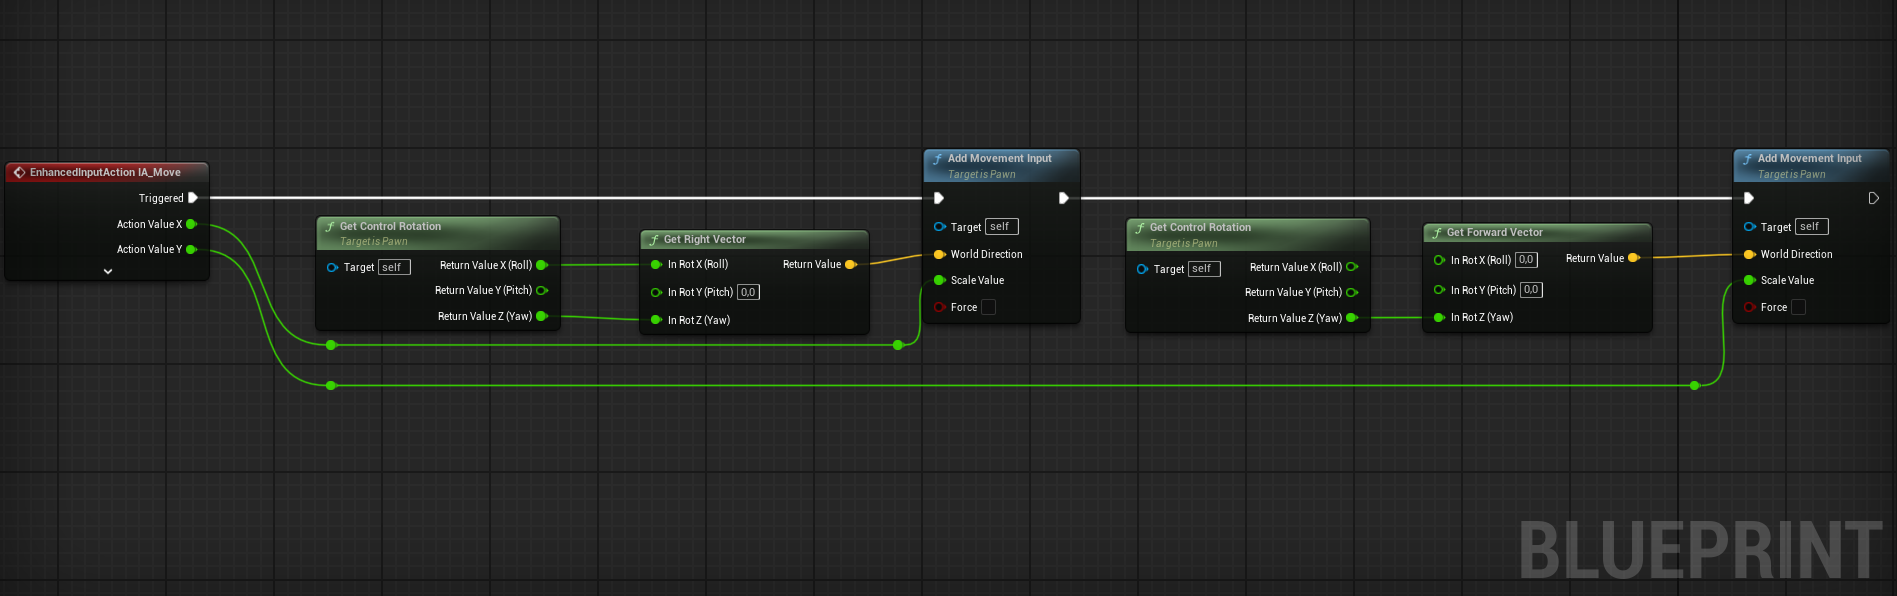This screenshot has height=596, width=1897.
Task: Click In Rot Y (Pitch) pin on Get Right Vector
Action: pyautogui.click(x=656, y=292)
